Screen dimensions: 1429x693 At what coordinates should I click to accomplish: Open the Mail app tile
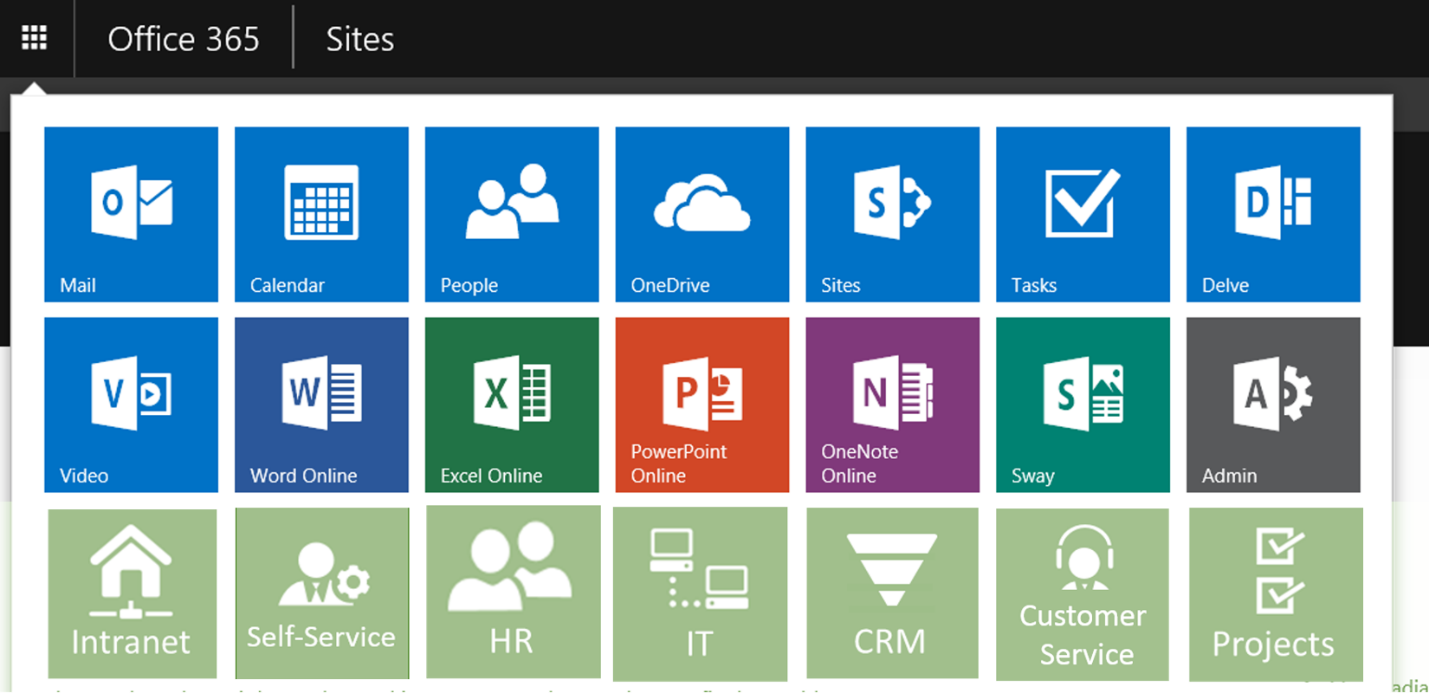131,214
